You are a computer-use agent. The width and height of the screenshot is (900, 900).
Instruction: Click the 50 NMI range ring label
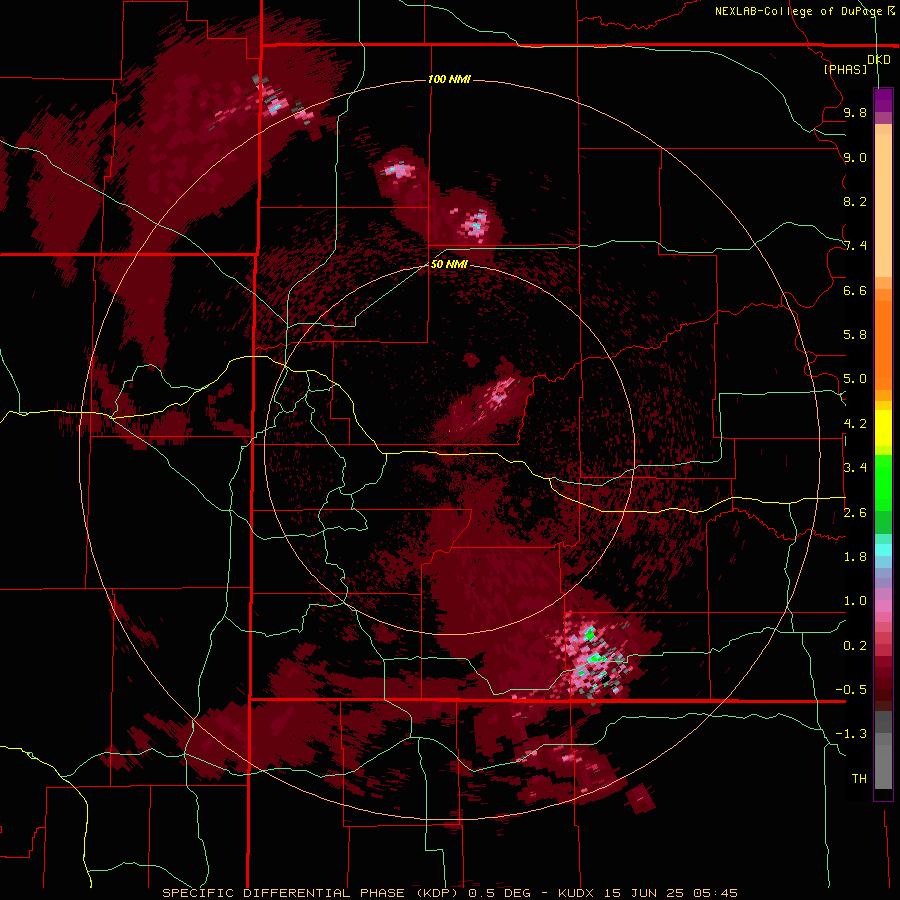pyautogui.click(x=449, y=264)
